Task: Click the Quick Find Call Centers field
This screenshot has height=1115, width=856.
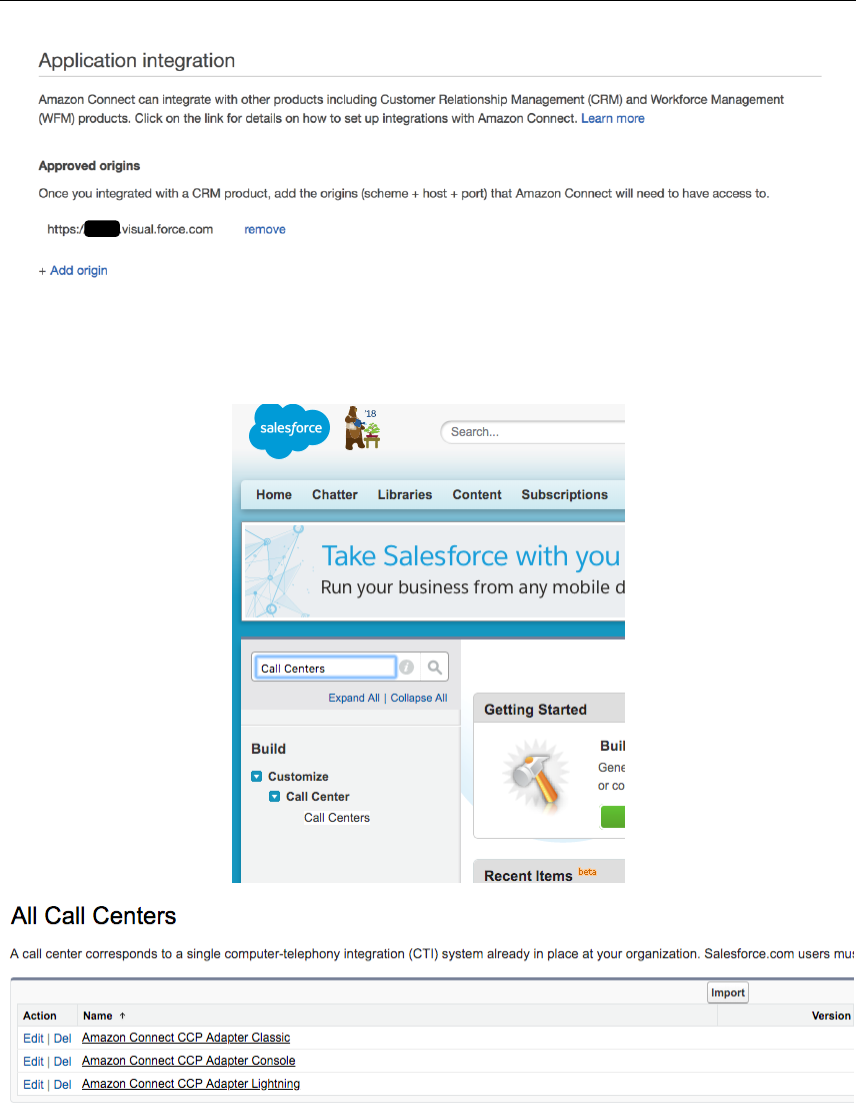Action: (x=325, y=668)
